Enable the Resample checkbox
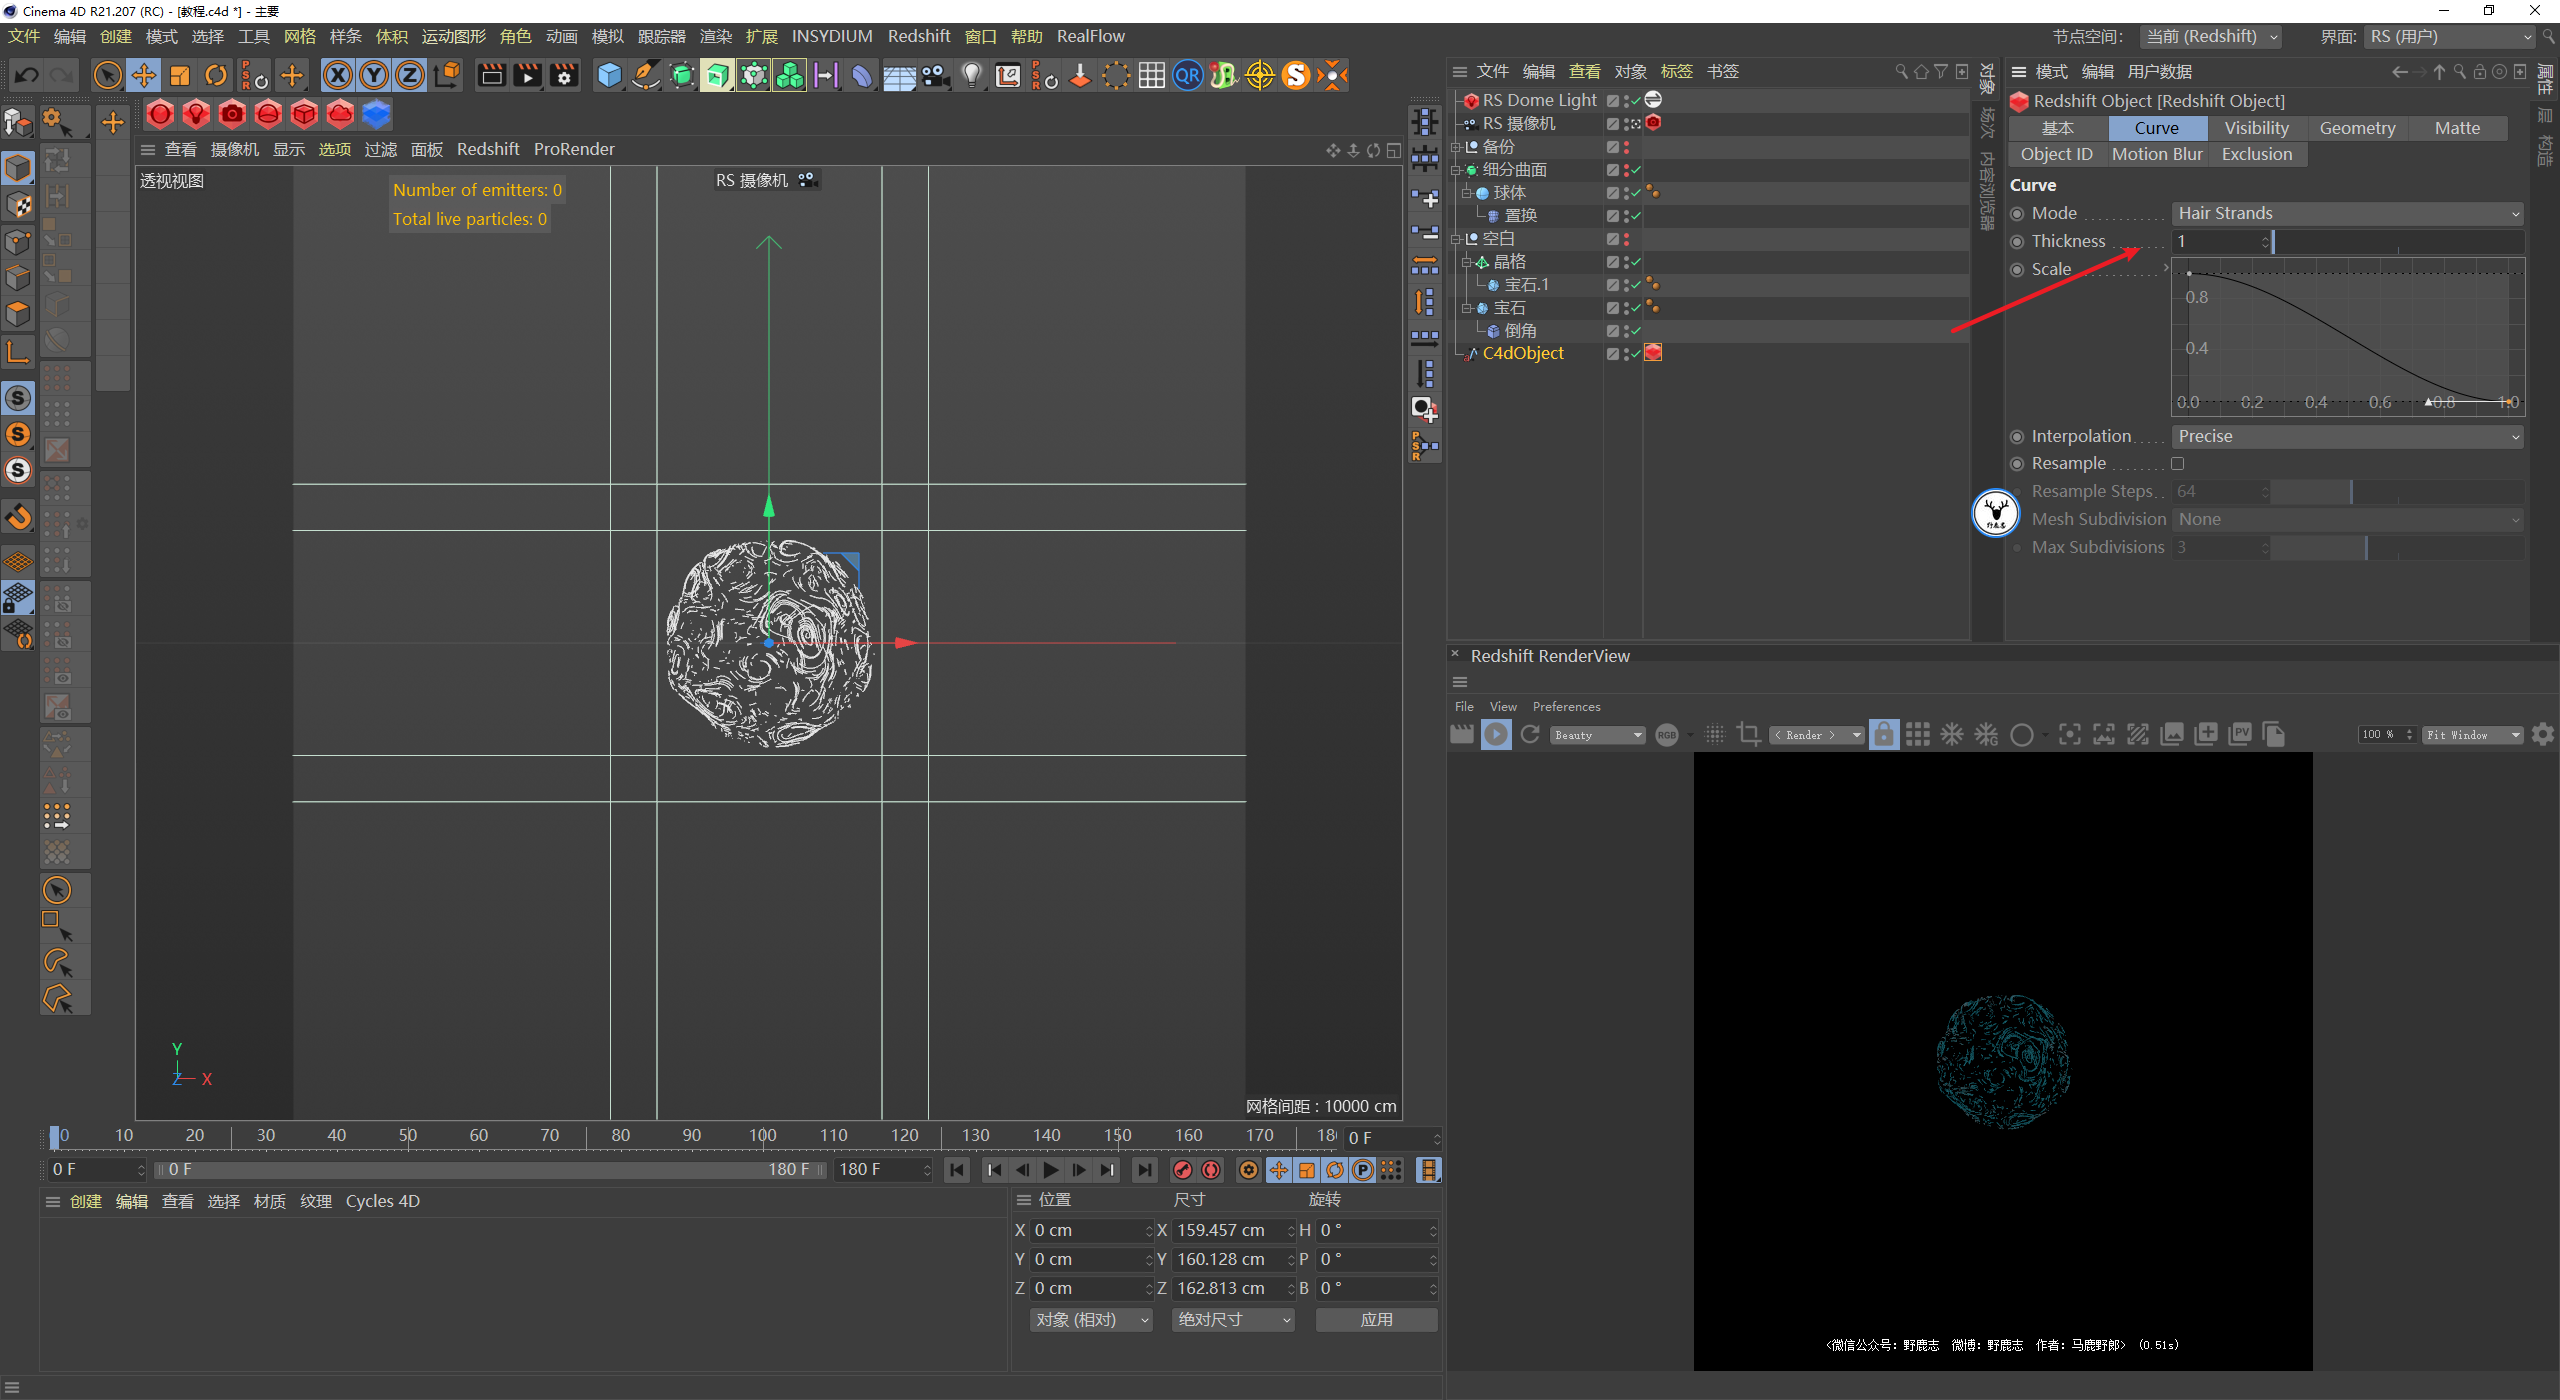2560x1400 pixels. 2177,464
